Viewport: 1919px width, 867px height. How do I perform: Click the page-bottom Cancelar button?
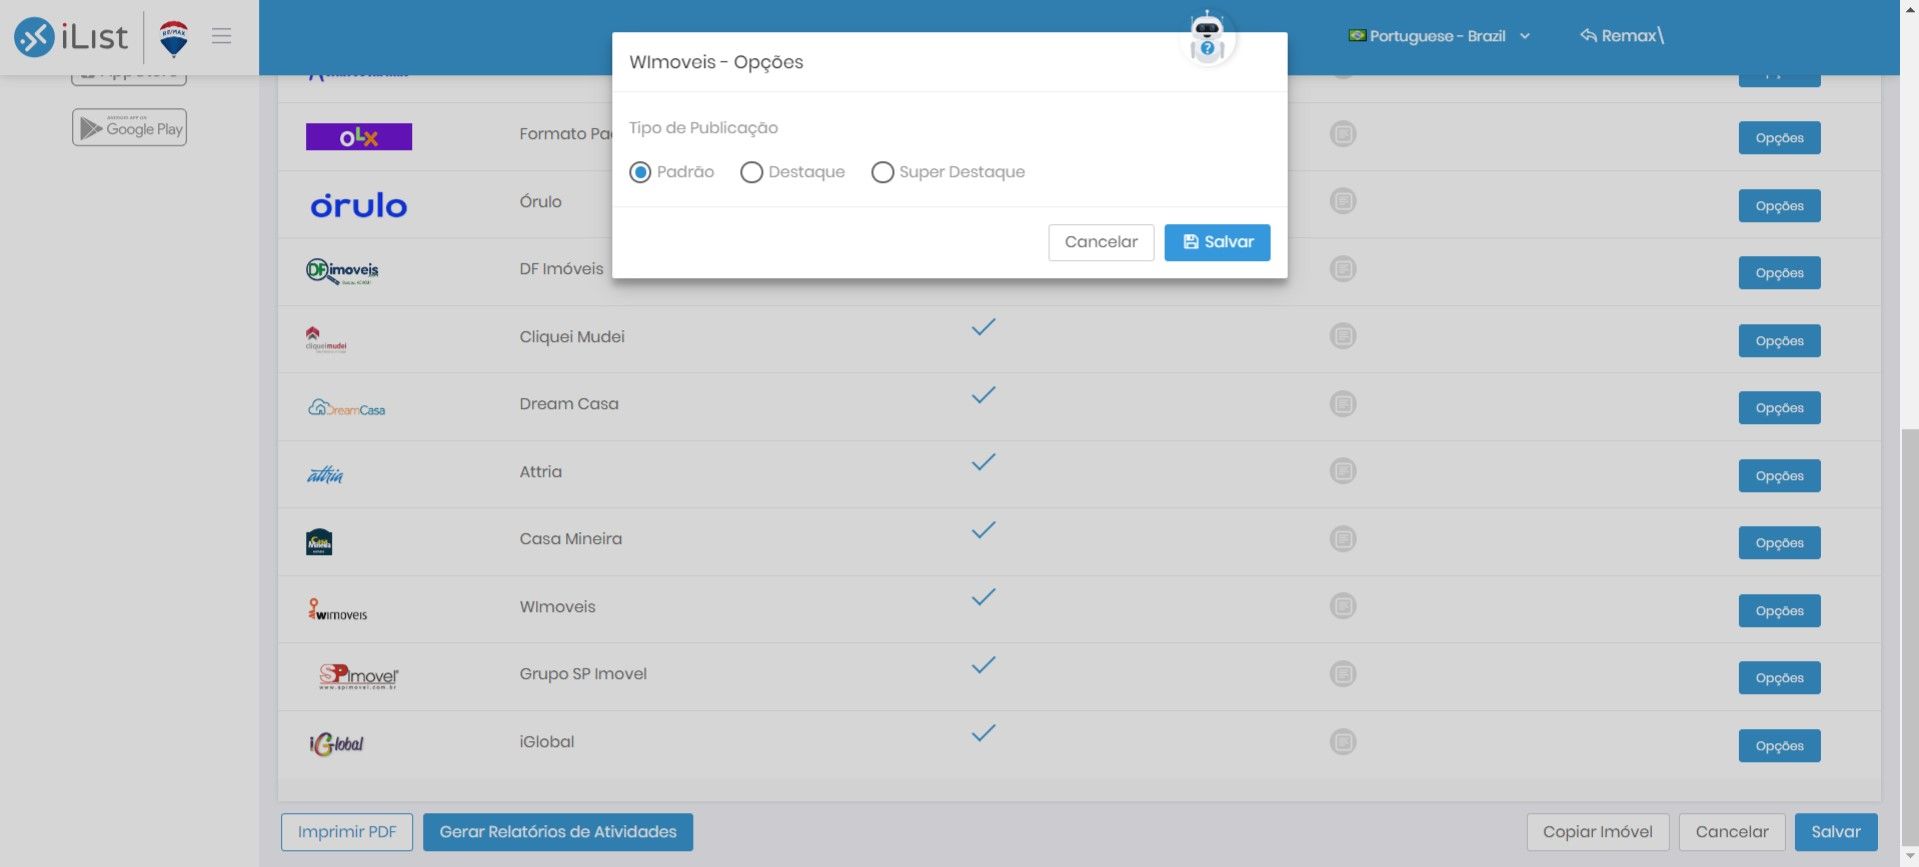click(x=1732, y=832)
